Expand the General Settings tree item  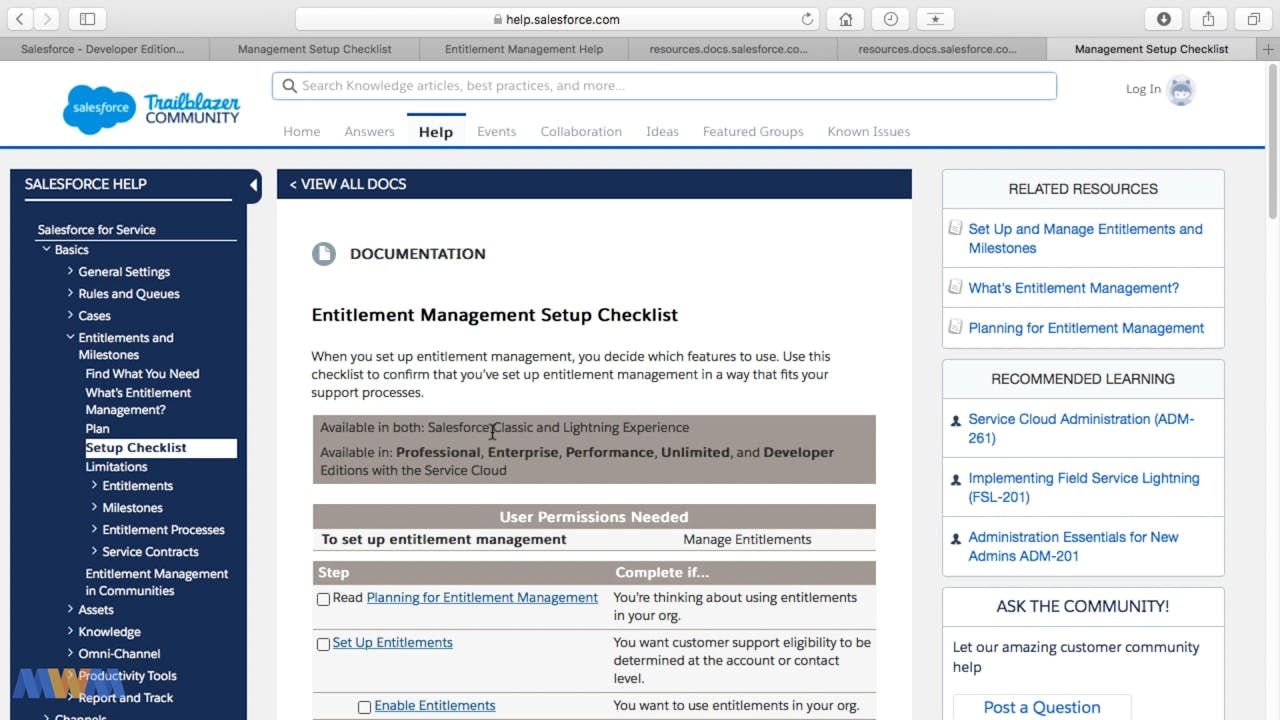point(70,271)
